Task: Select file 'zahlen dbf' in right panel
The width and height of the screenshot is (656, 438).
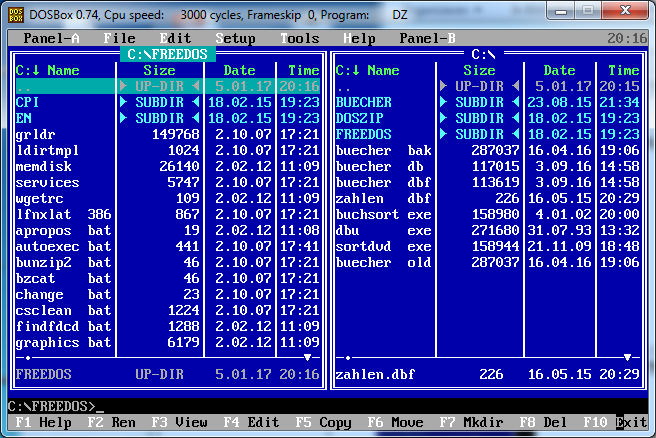Action: pos(488,198)
